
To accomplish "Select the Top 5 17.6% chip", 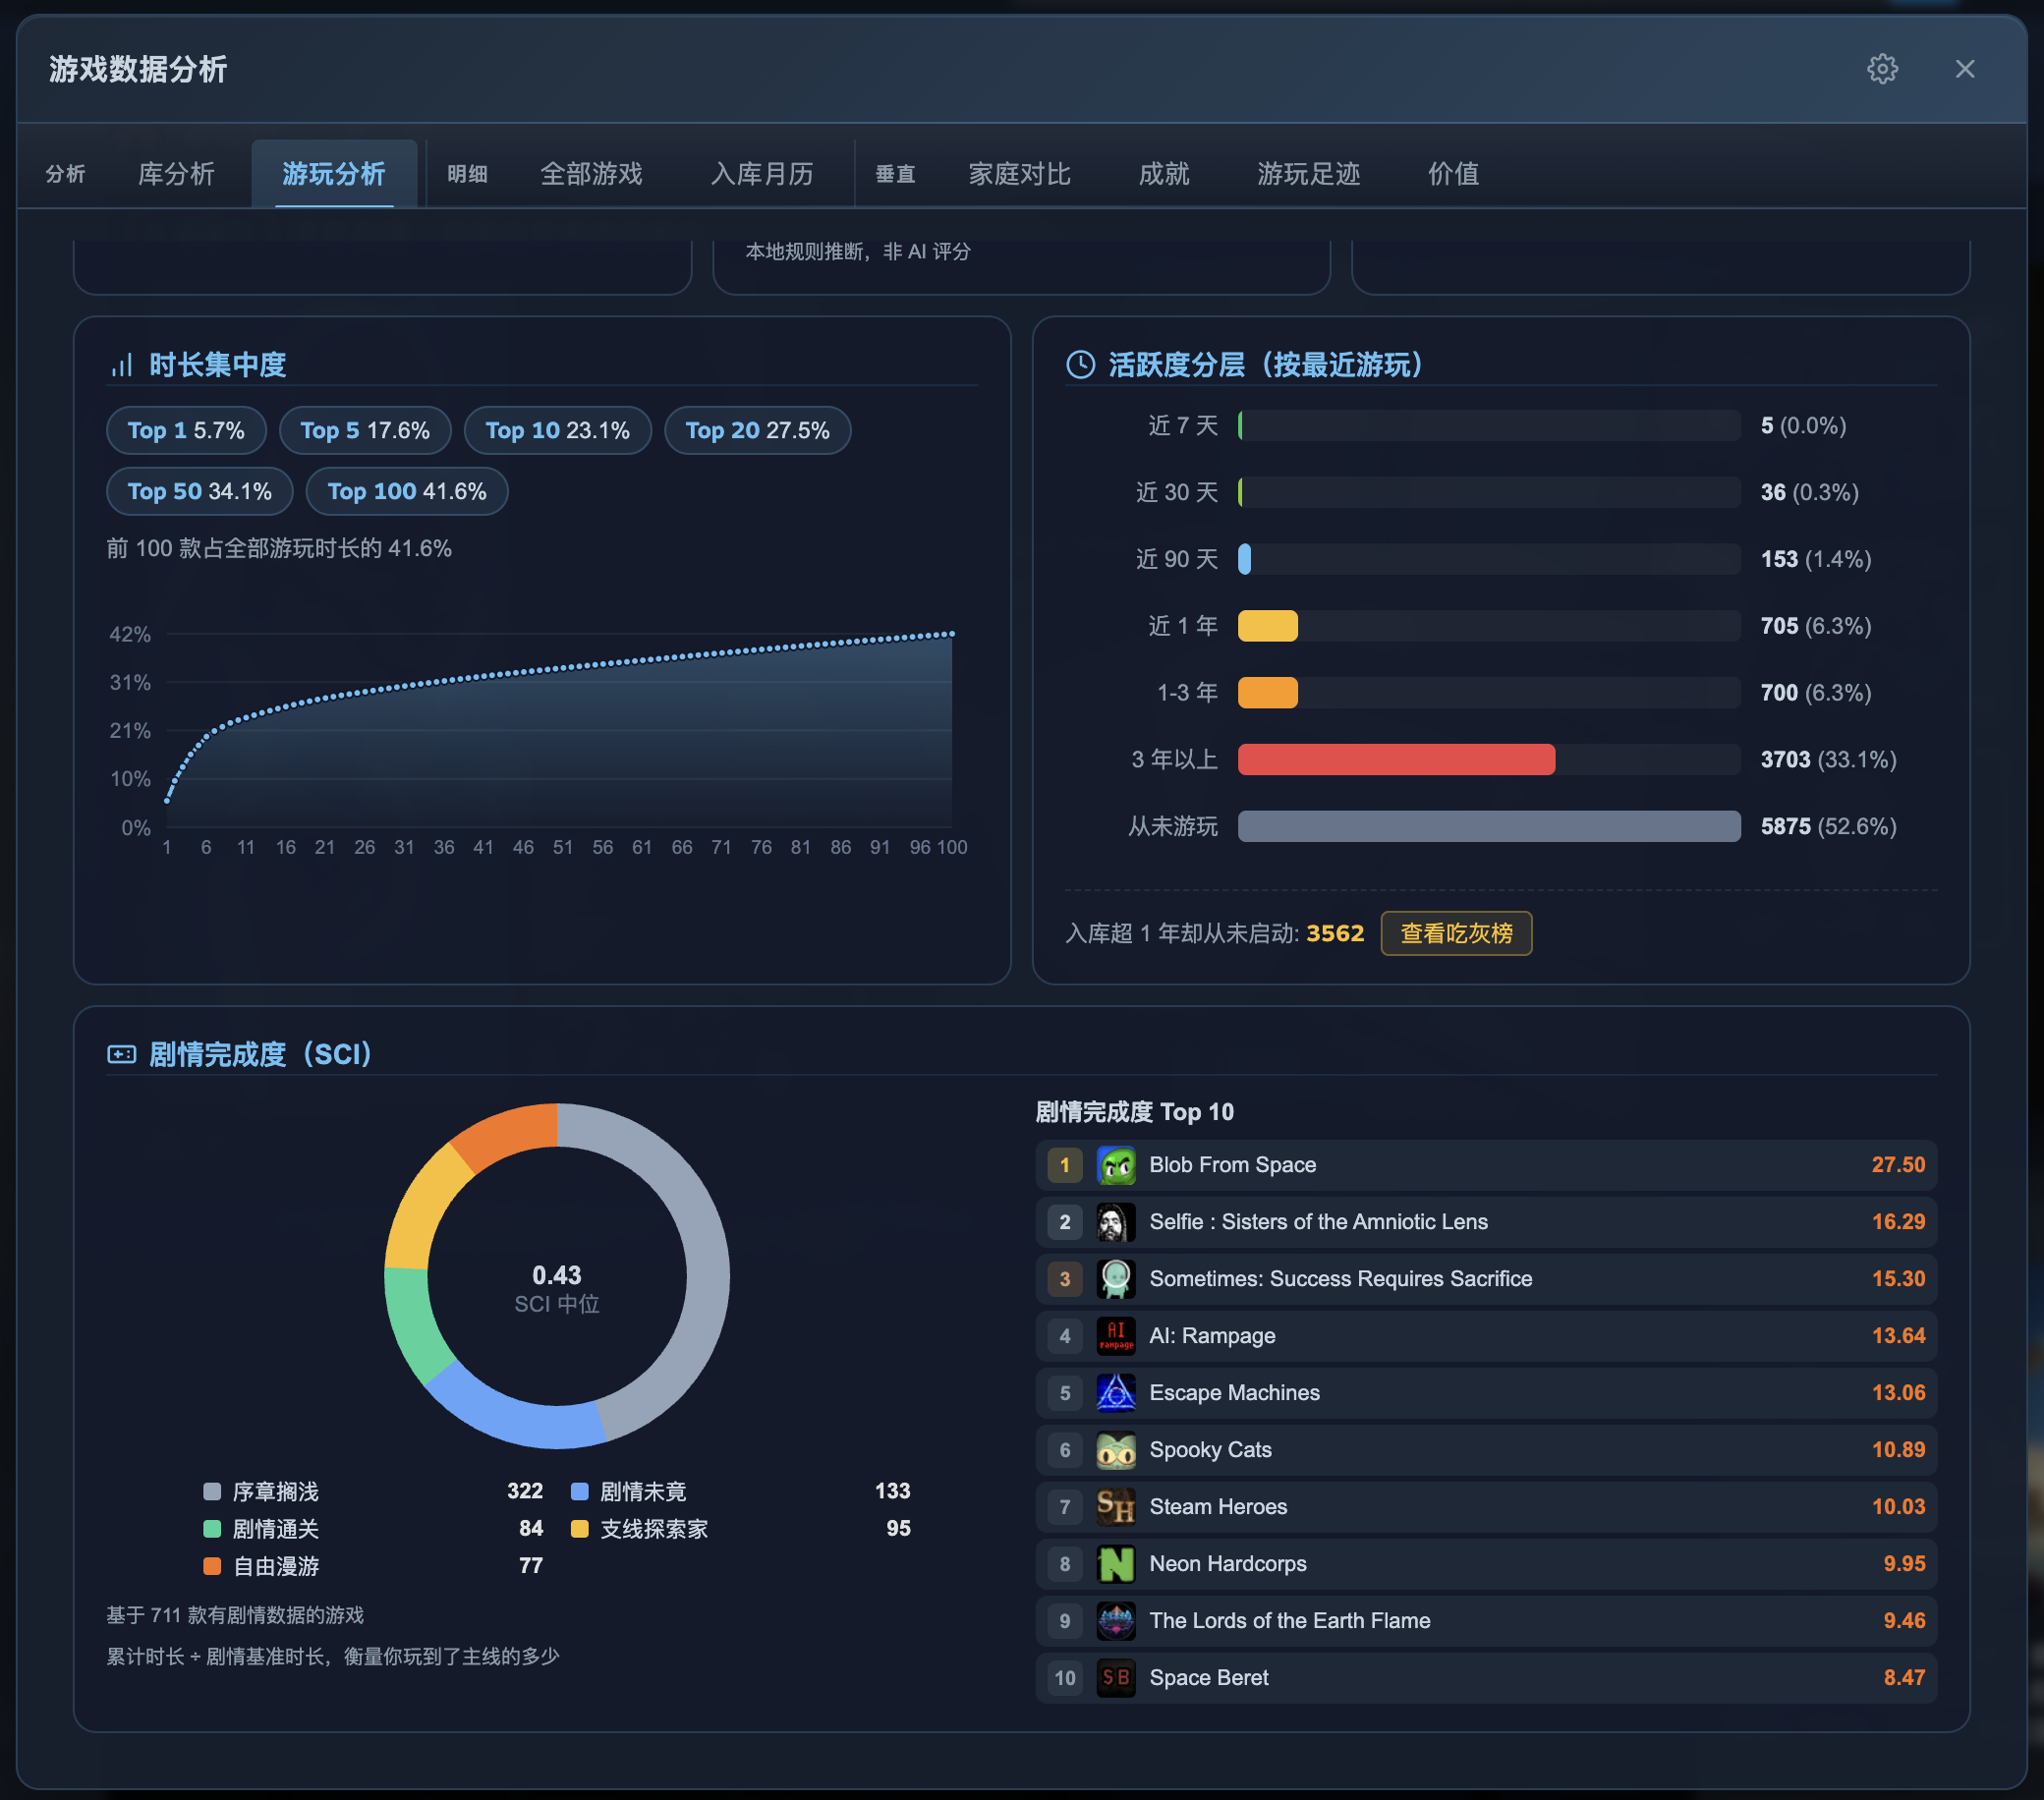I will [365, 431].
